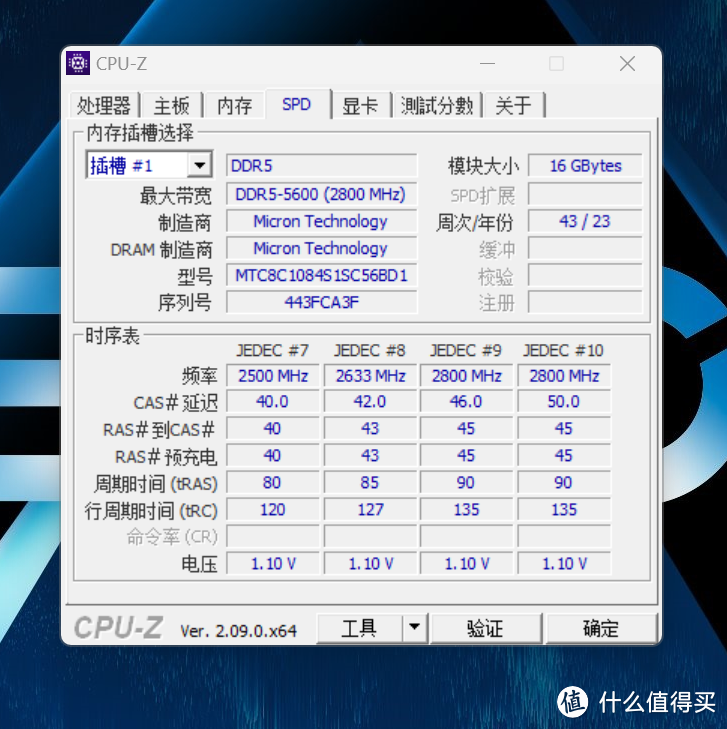This screenshot has width=727, height=729.
Task: Open the 内存 tab
Action: [235, 106]
